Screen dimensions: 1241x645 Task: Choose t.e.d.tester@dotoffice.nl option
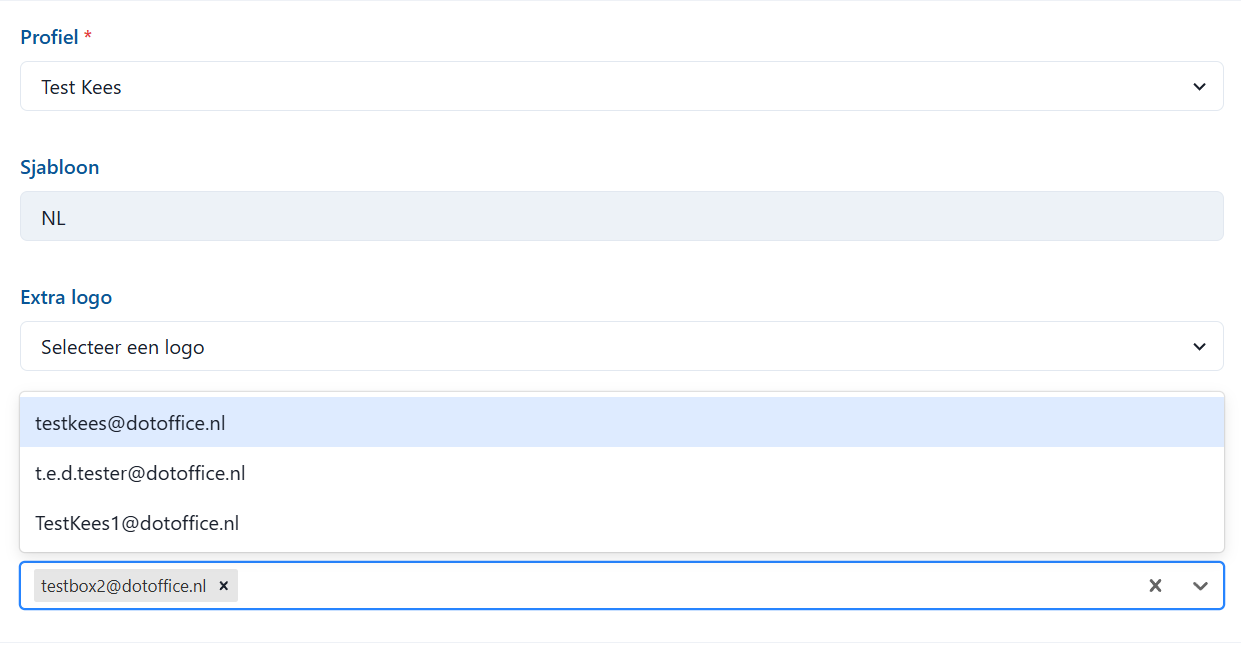[140, 473]
